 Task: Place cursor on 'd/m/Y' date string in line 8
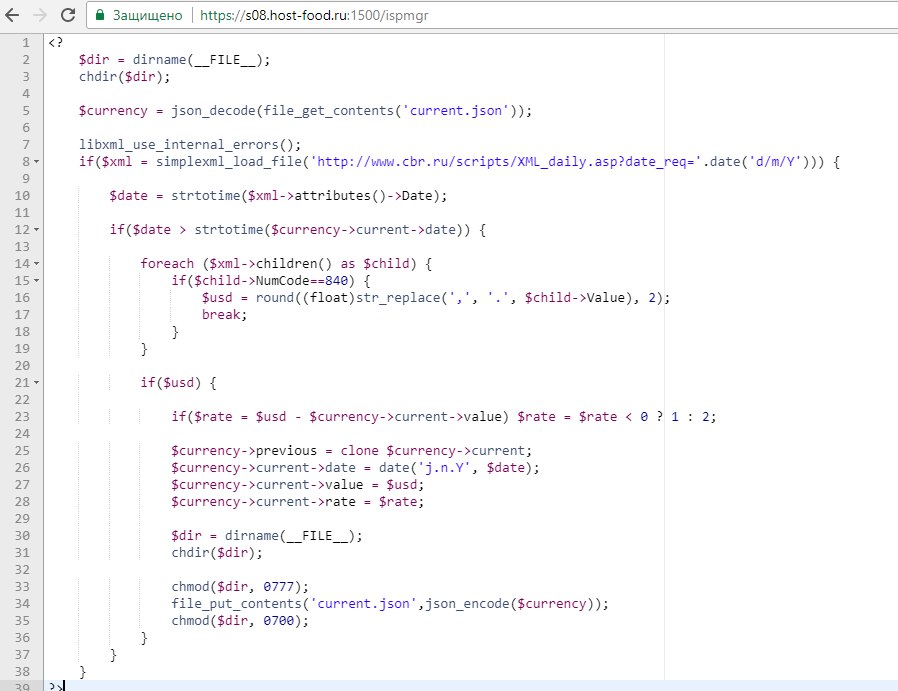point(775,162)
